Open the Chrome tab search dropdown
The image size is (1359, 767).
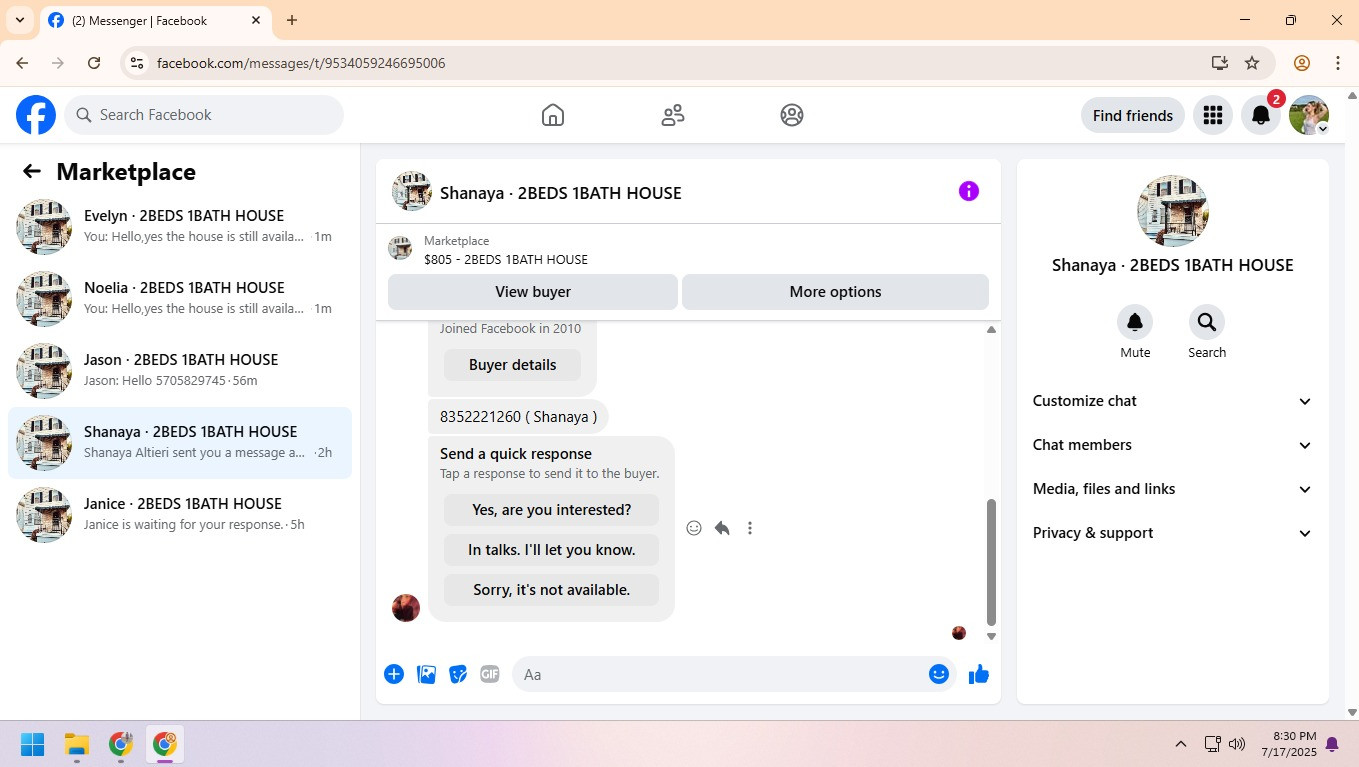[x=19, y=20]
